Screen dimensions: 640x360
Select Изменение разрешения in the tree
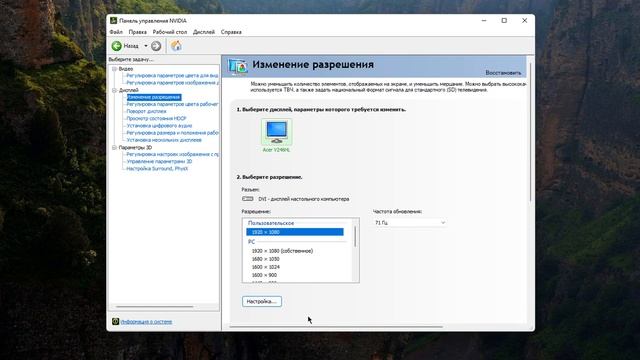click(x=153, y=97)
